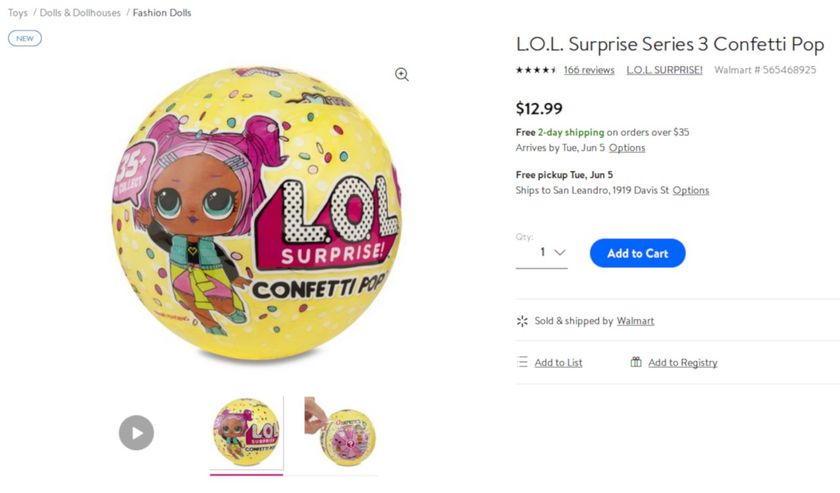Click the Add to Registry gift icon
The height and width of the screenshot is (493, 840).
tap(636, 362)
